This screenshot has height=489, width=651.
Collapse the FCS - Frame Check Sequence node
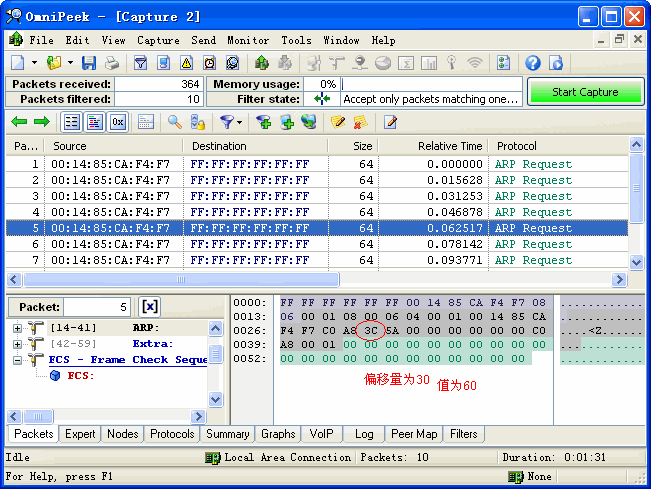[17, 360]
